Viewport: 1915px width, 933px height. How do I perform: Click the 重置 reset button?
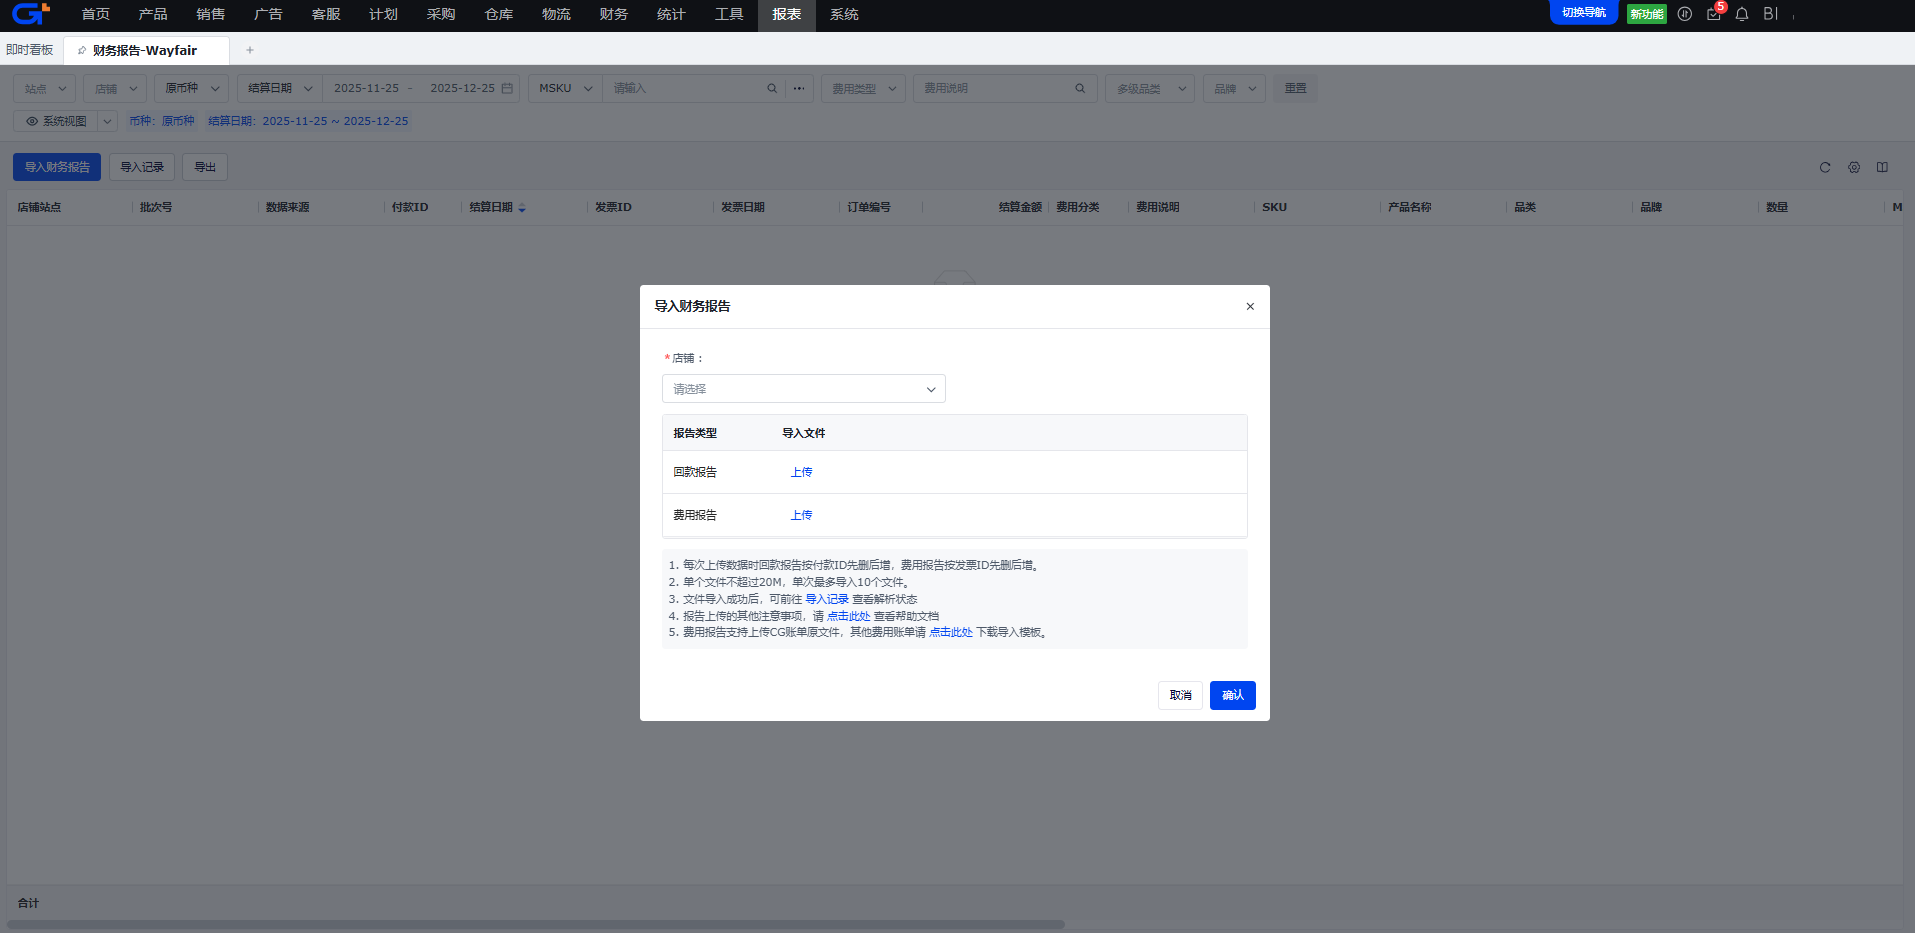tap(1296, 88)
